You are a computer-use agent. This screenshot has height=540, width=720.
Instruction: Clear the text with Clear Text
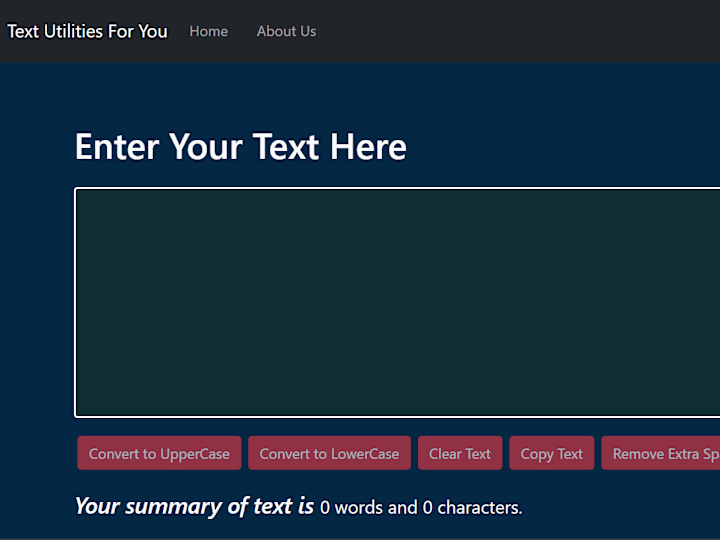[x=460, y=453]
